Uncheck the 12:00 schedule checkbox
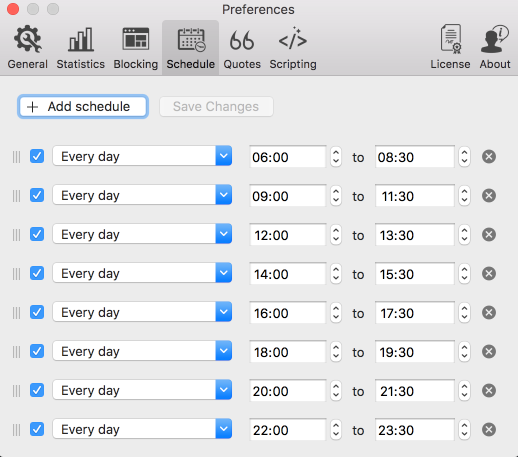The height and width of the screenshot is (457, 518). [37, 234]
